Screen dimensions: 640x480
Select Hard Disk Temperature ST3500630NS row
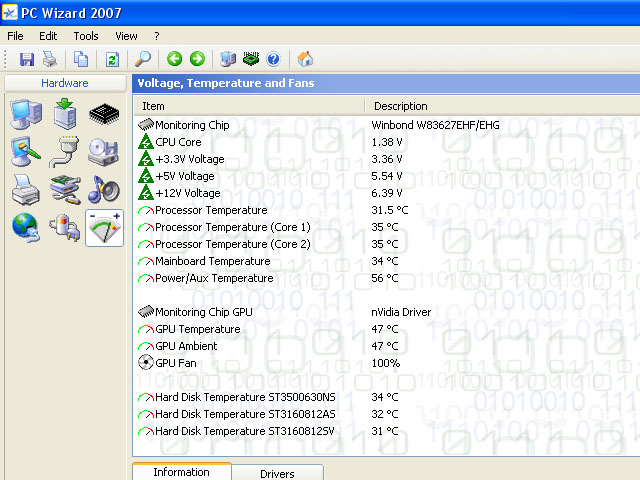387,397
